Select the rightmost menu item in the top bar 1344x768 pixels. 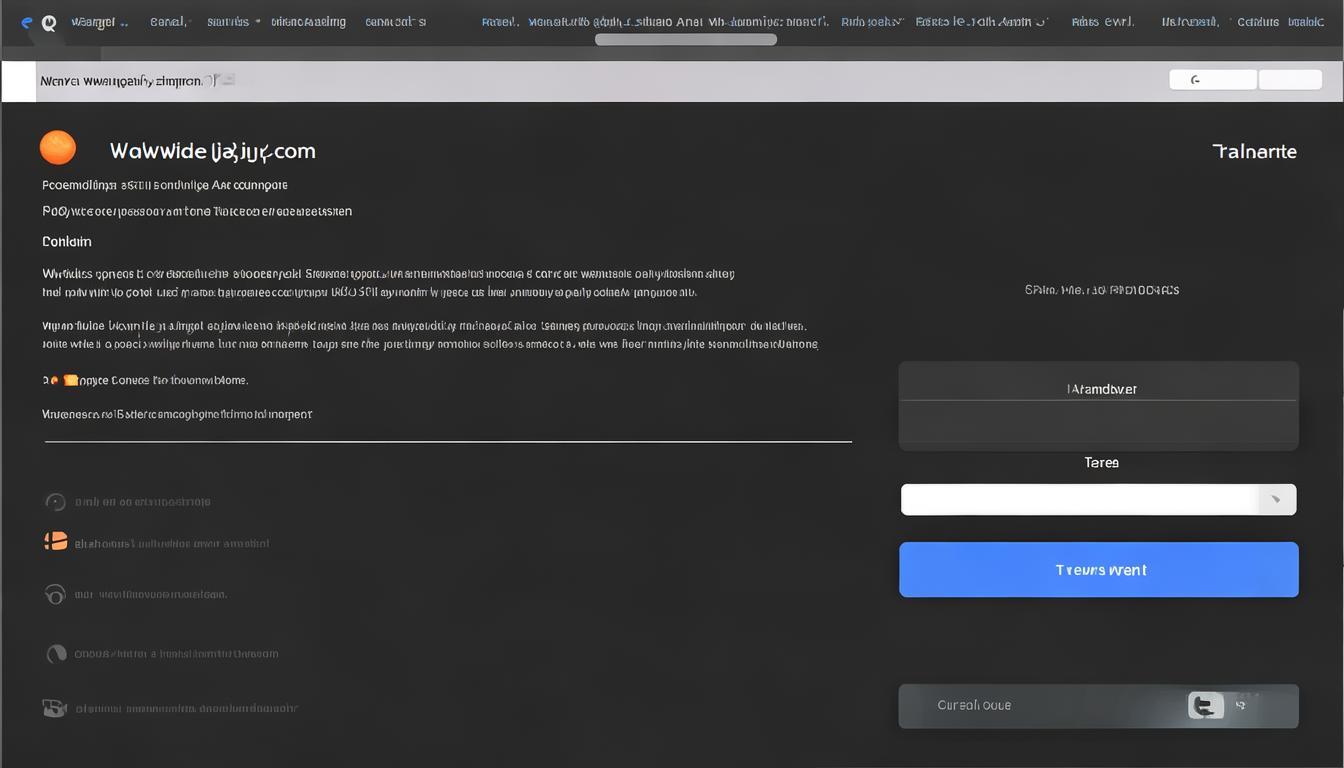click(x=1305, y=22)
